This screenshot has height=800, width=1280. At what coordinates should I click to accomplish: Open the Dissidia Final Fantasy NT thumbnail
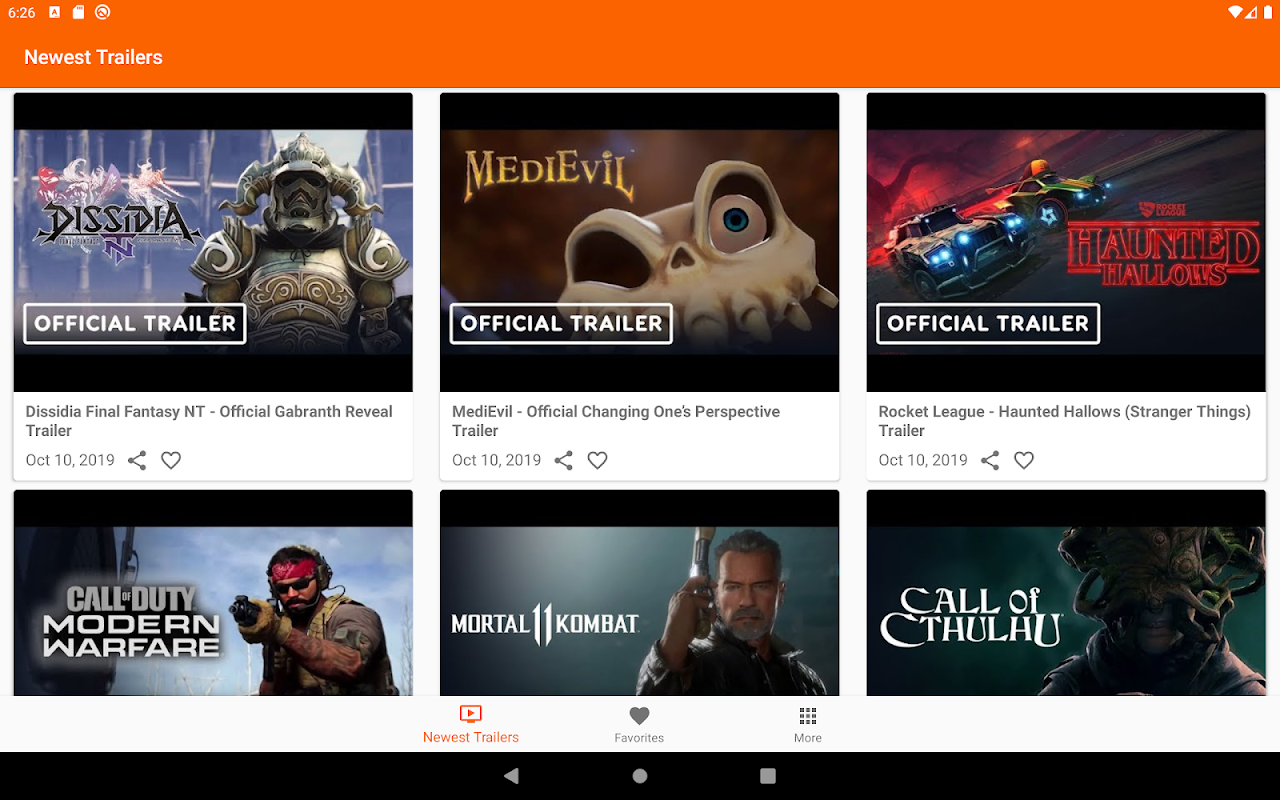(x=213, y=242)
